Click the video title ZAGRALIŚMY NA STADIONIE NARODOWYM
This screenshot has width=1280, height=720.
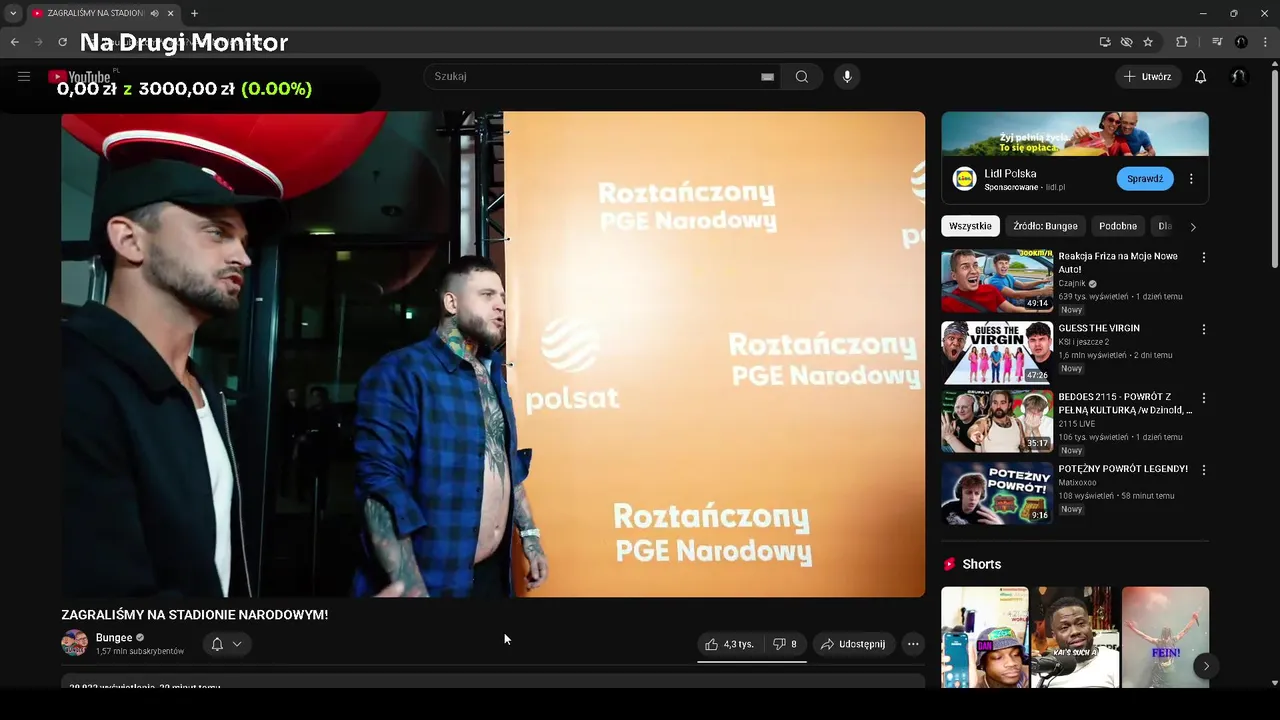click(195, 615)
